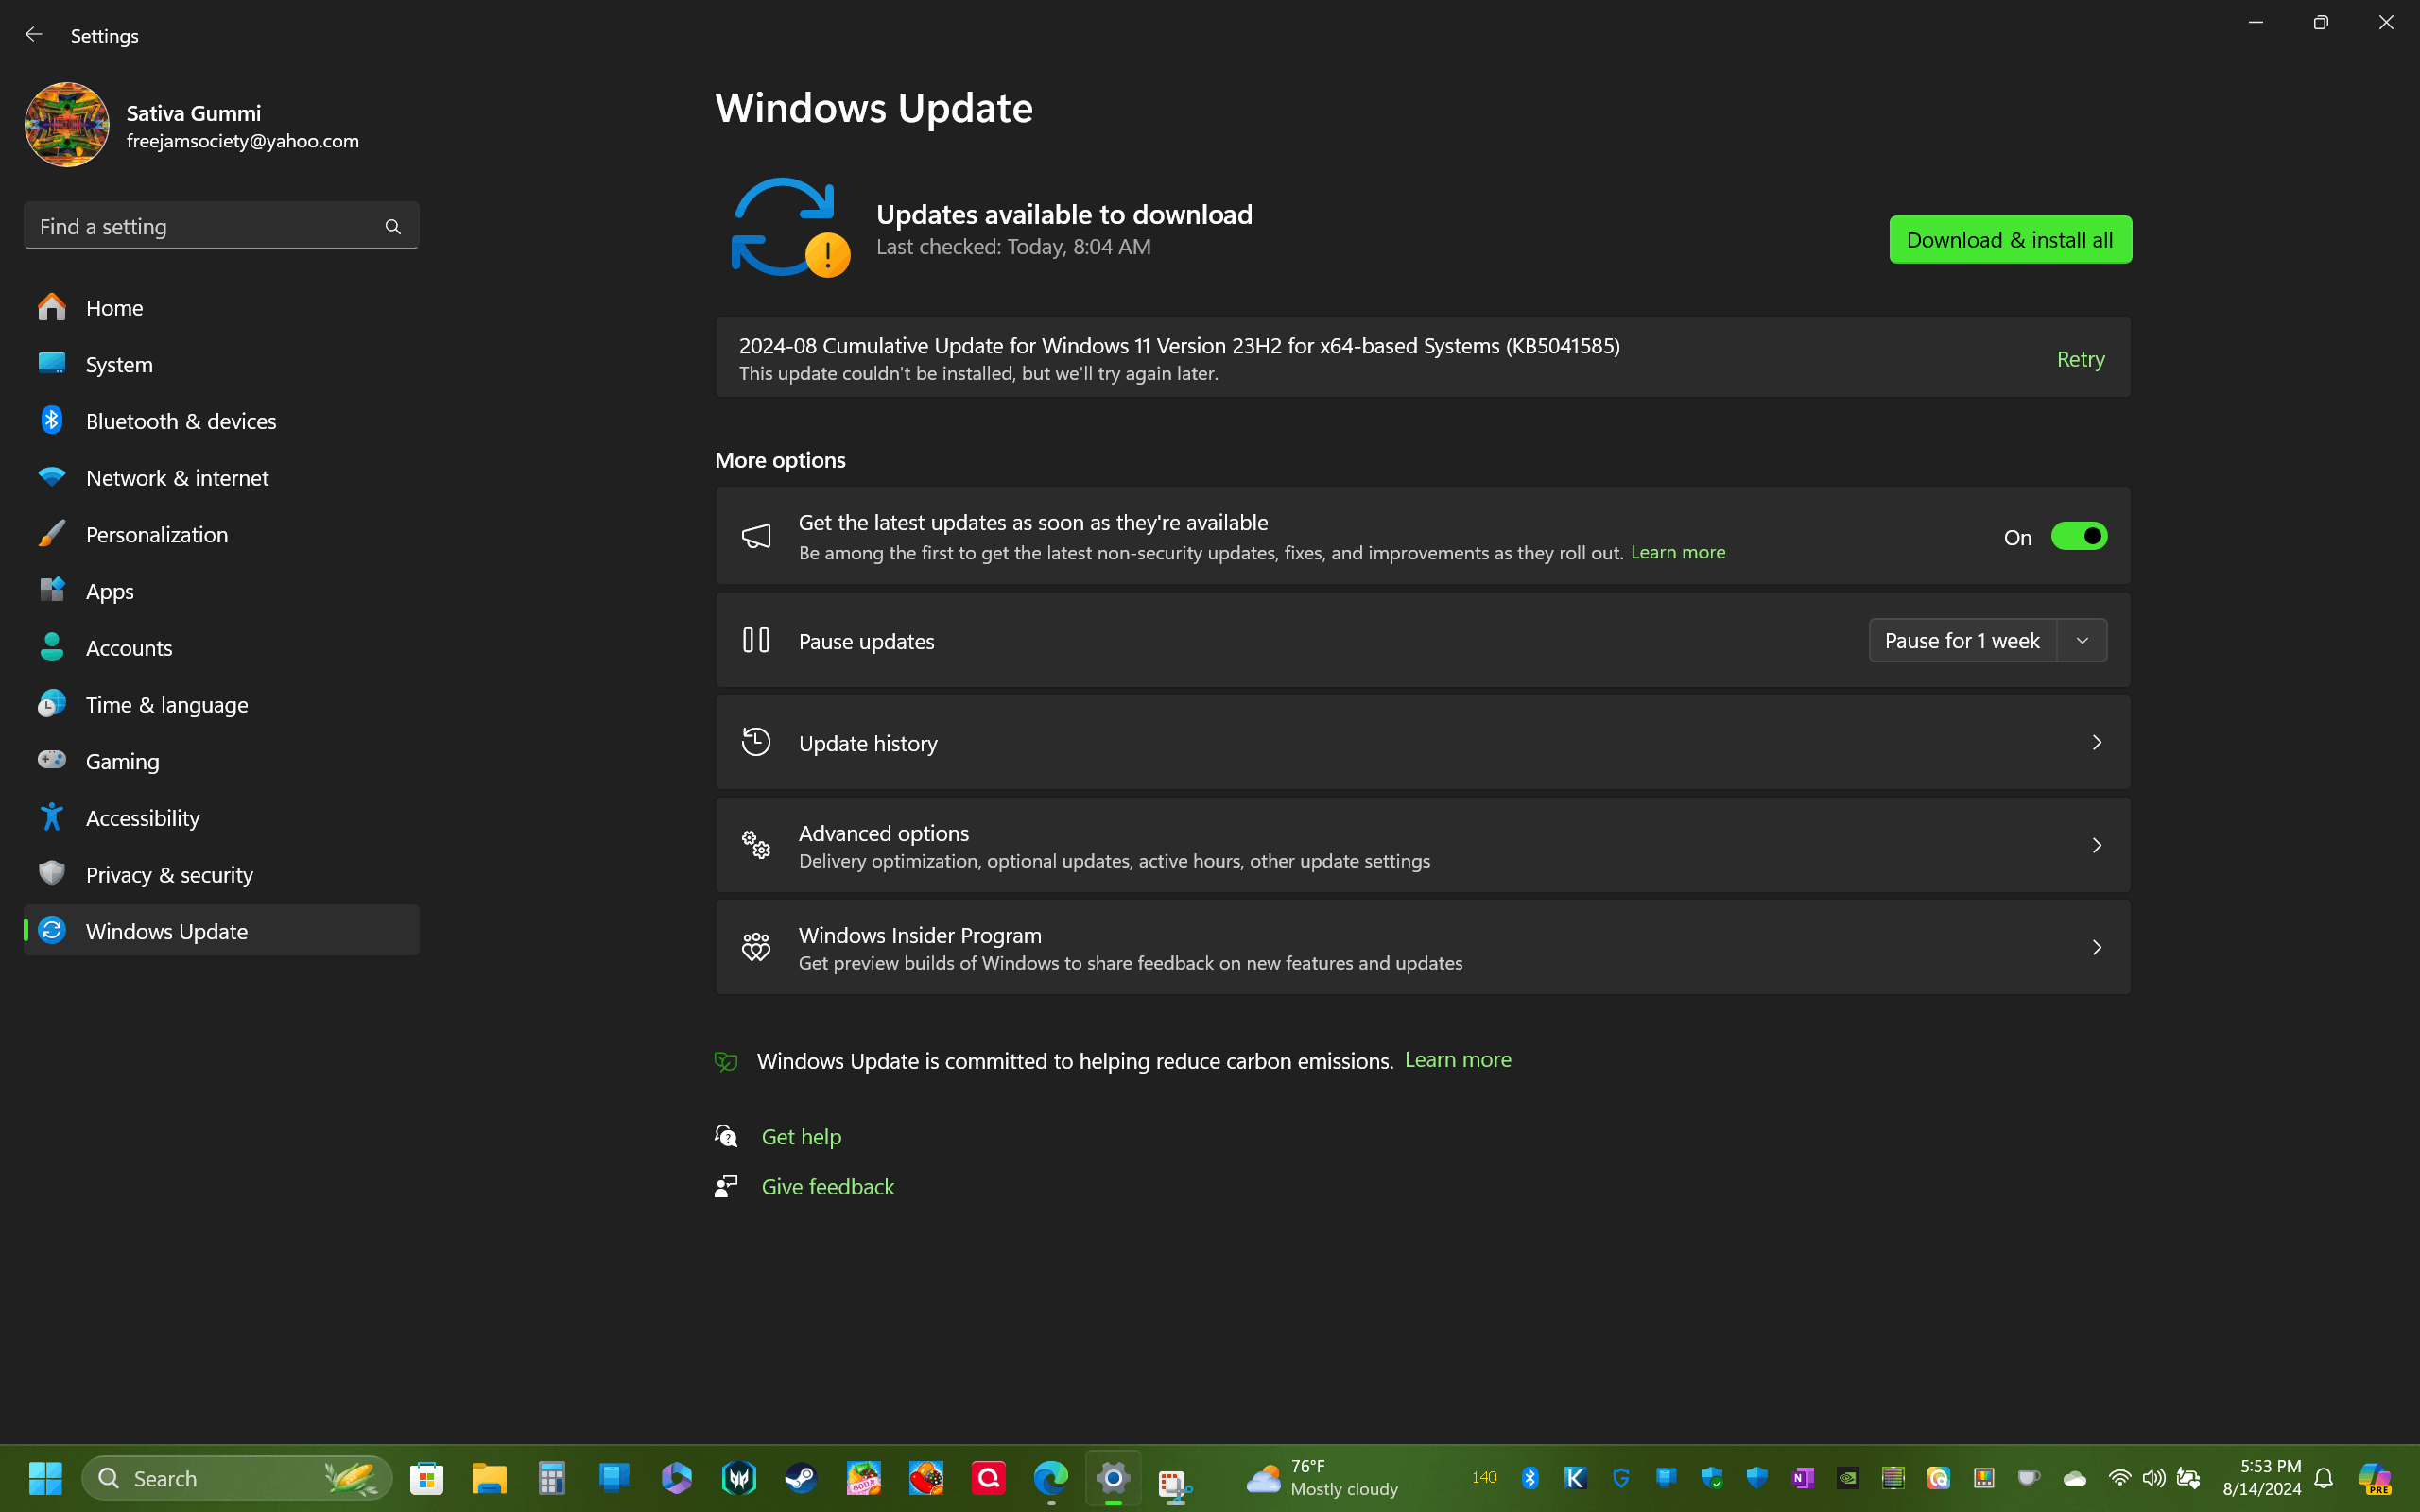Click the search magnifier icon in Find a setting
Viewport: 2420px width, 1512px height.
pyautogui.click(x=393, y=227)
